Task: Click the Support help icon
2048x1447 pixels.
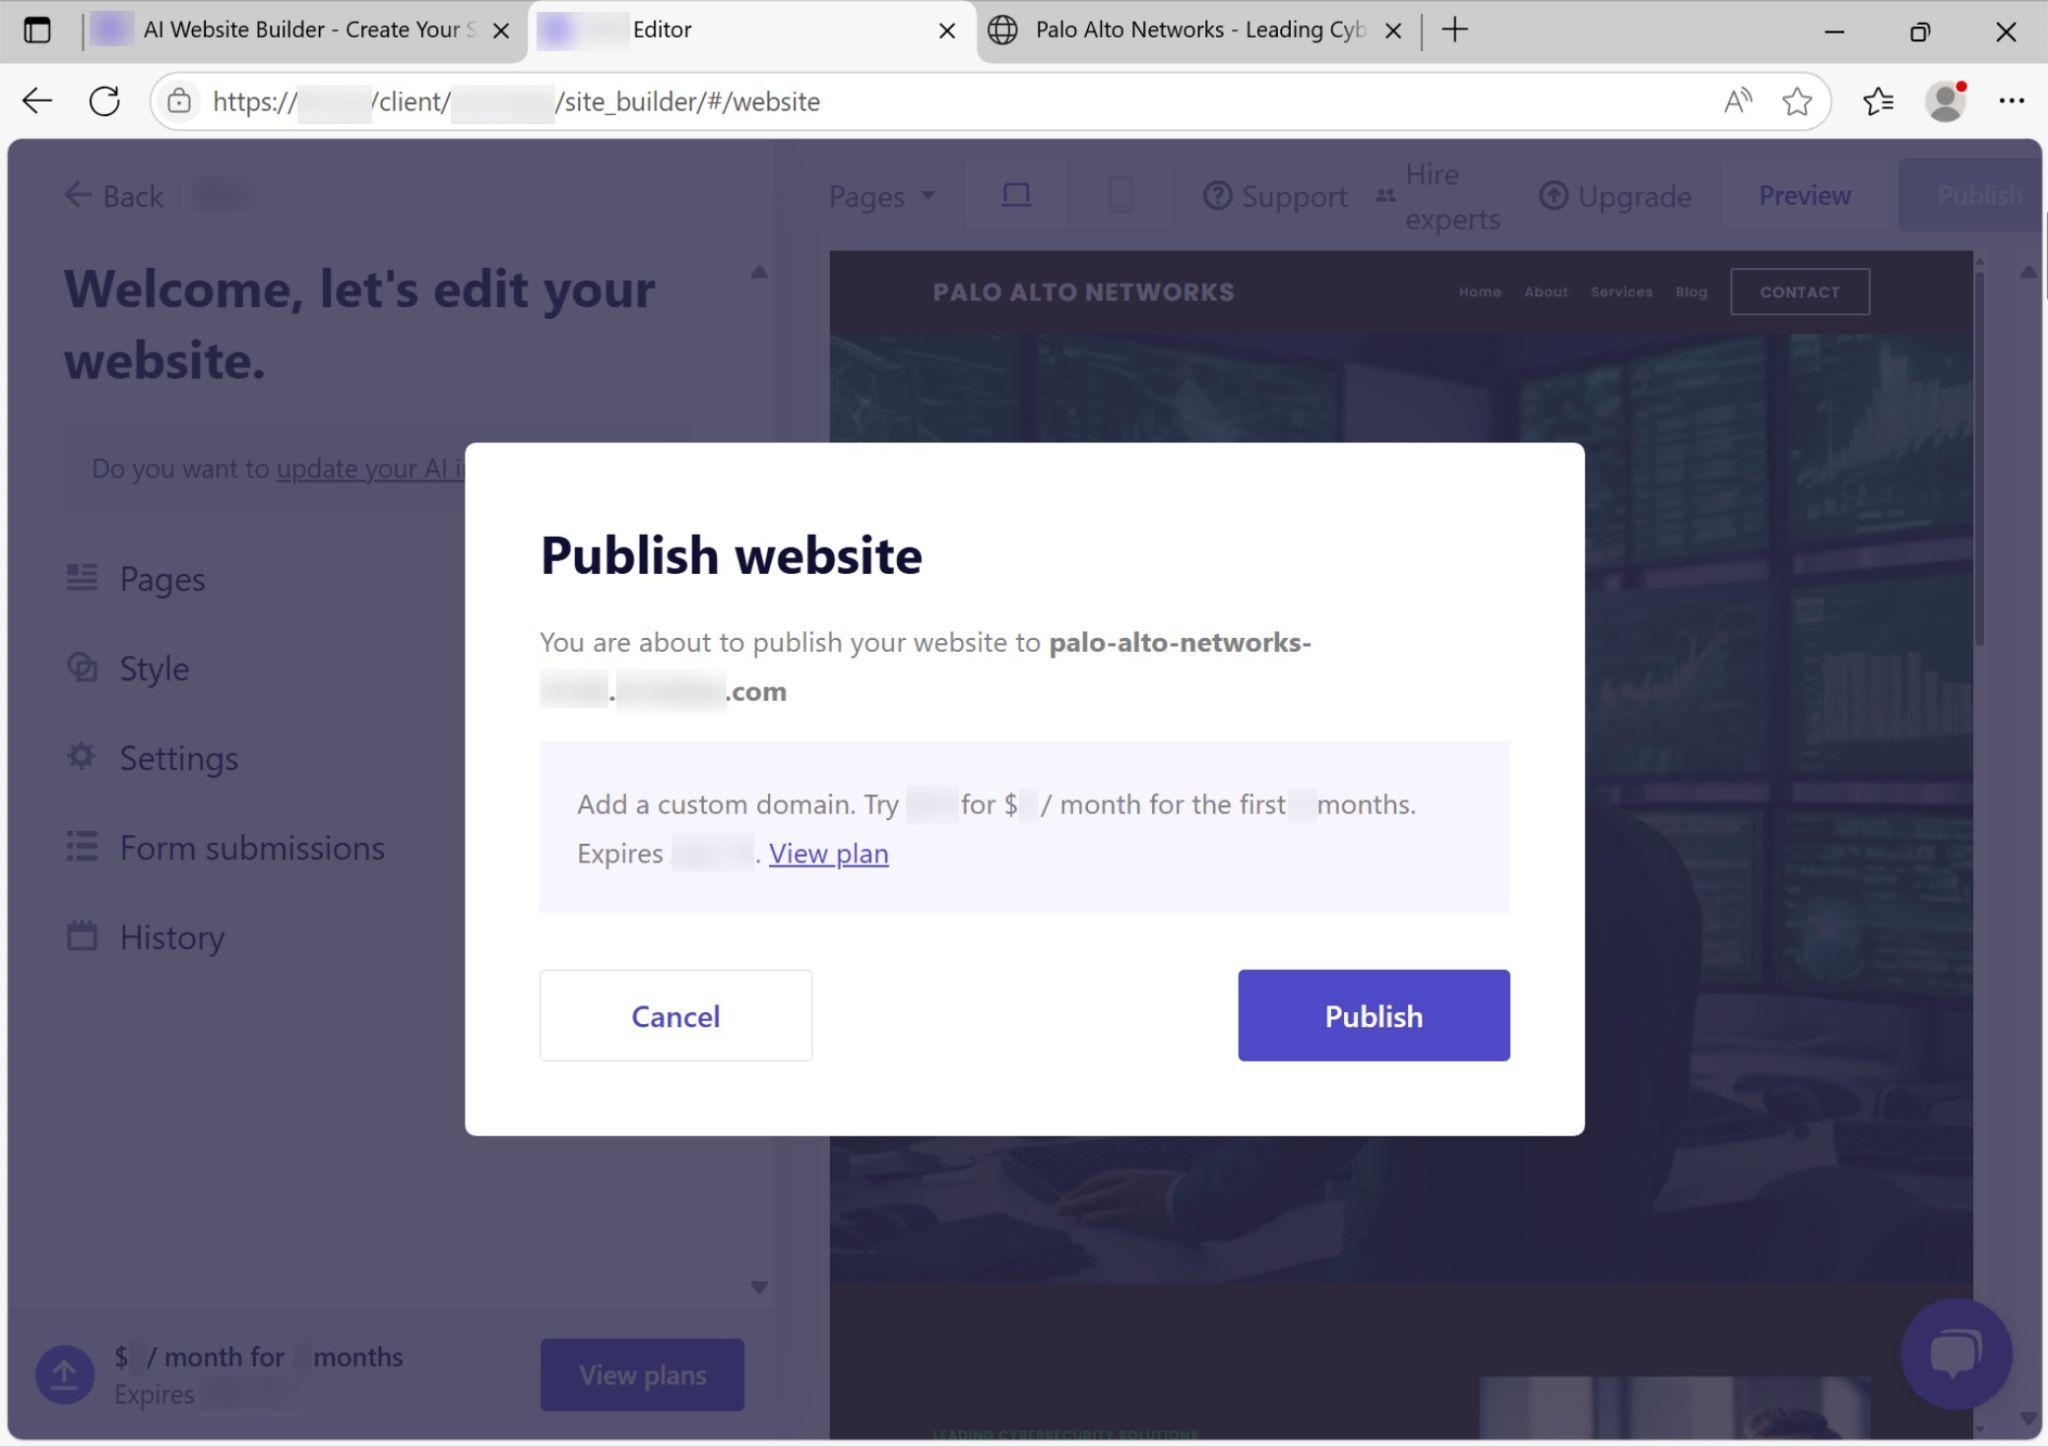Action: pos(1220,196)
